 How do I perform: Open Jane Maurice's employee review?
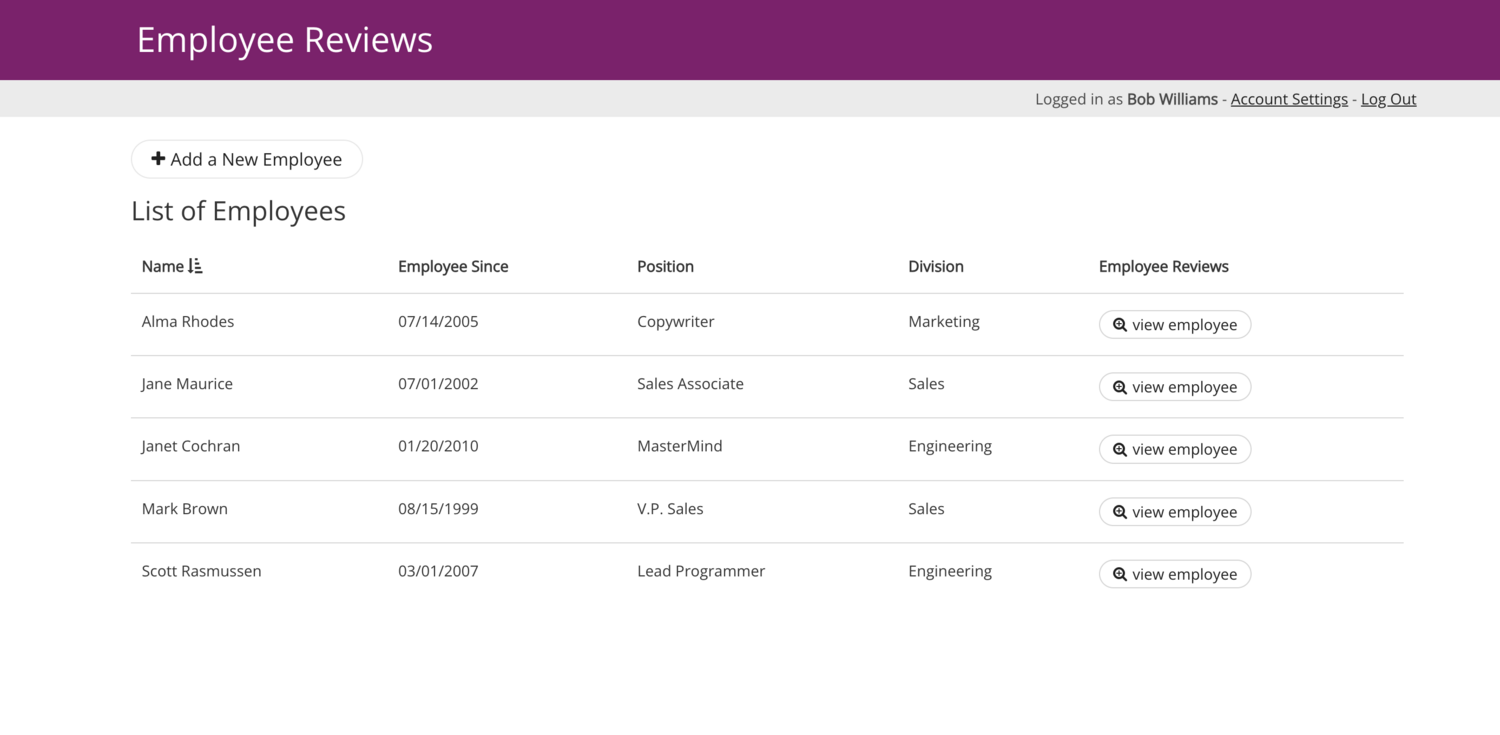coord(1175,386)
